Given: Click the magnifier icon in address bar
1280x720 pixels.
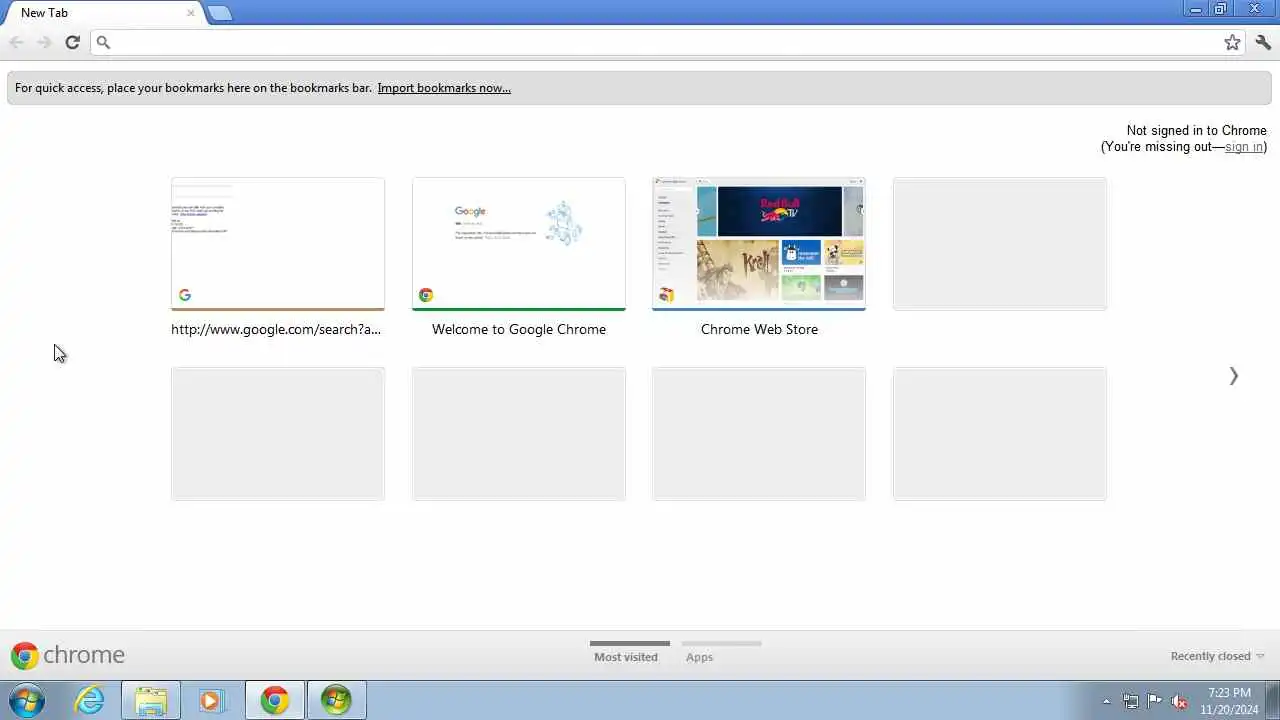Looking at the screenshot, I should pyautogui.click(x=103, y=42).
